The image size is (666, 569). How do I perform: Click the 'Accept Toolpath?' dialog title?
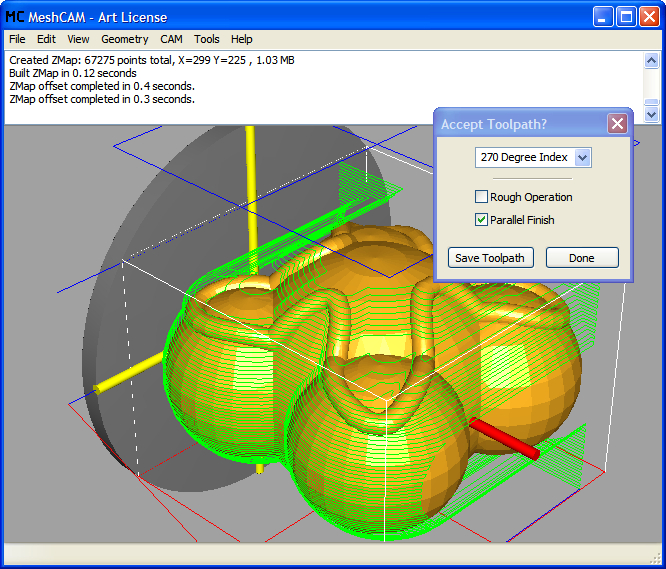tap(494, 124)
